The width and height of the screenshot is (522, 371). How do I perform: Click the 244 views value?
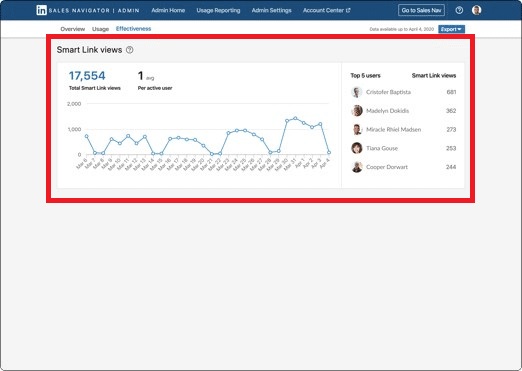click(x=451, y=167)
